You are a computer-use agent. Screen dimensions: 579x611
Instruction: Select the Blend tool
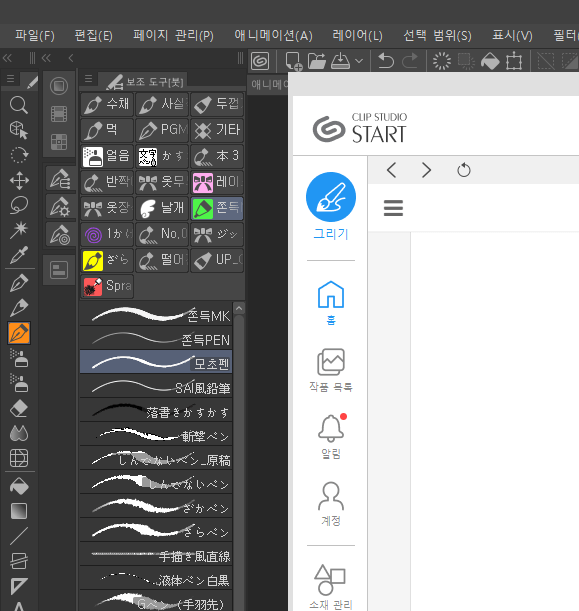[x=19, y=433]
